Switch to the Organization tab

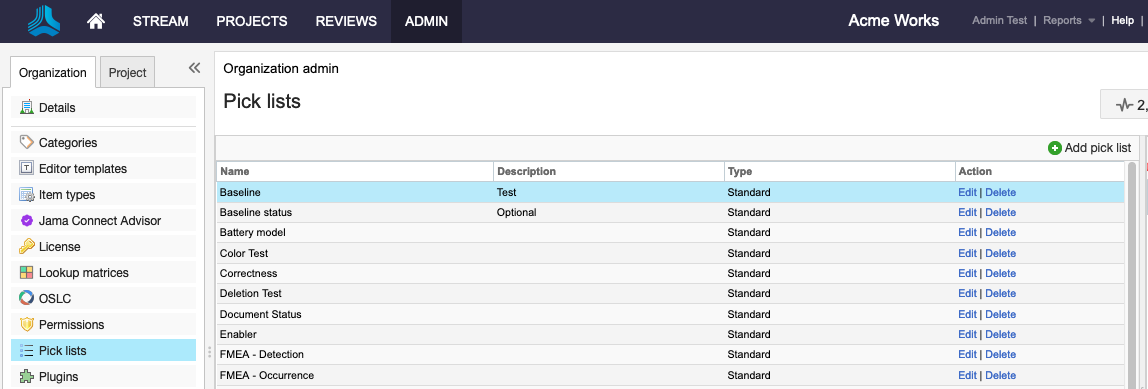53,73
